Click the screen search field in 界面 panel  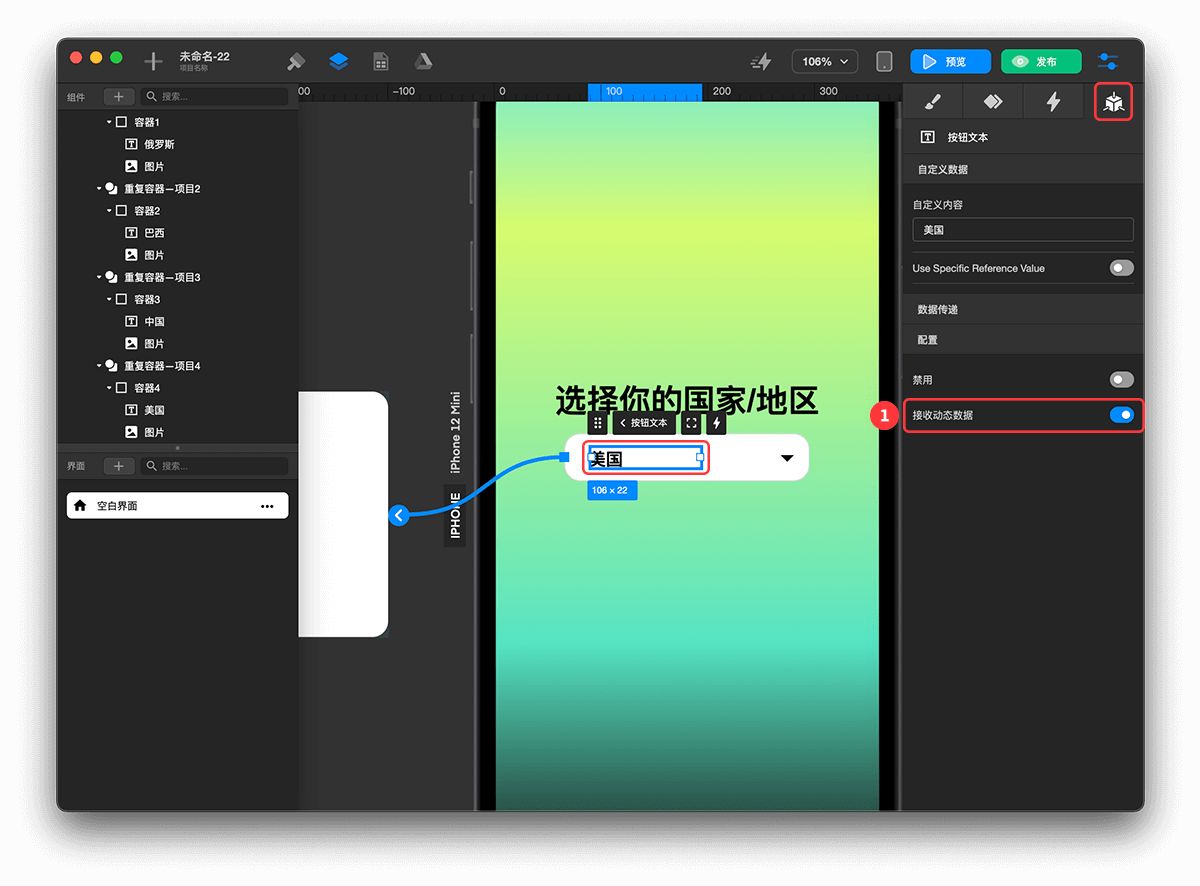(x=215, y=466)
